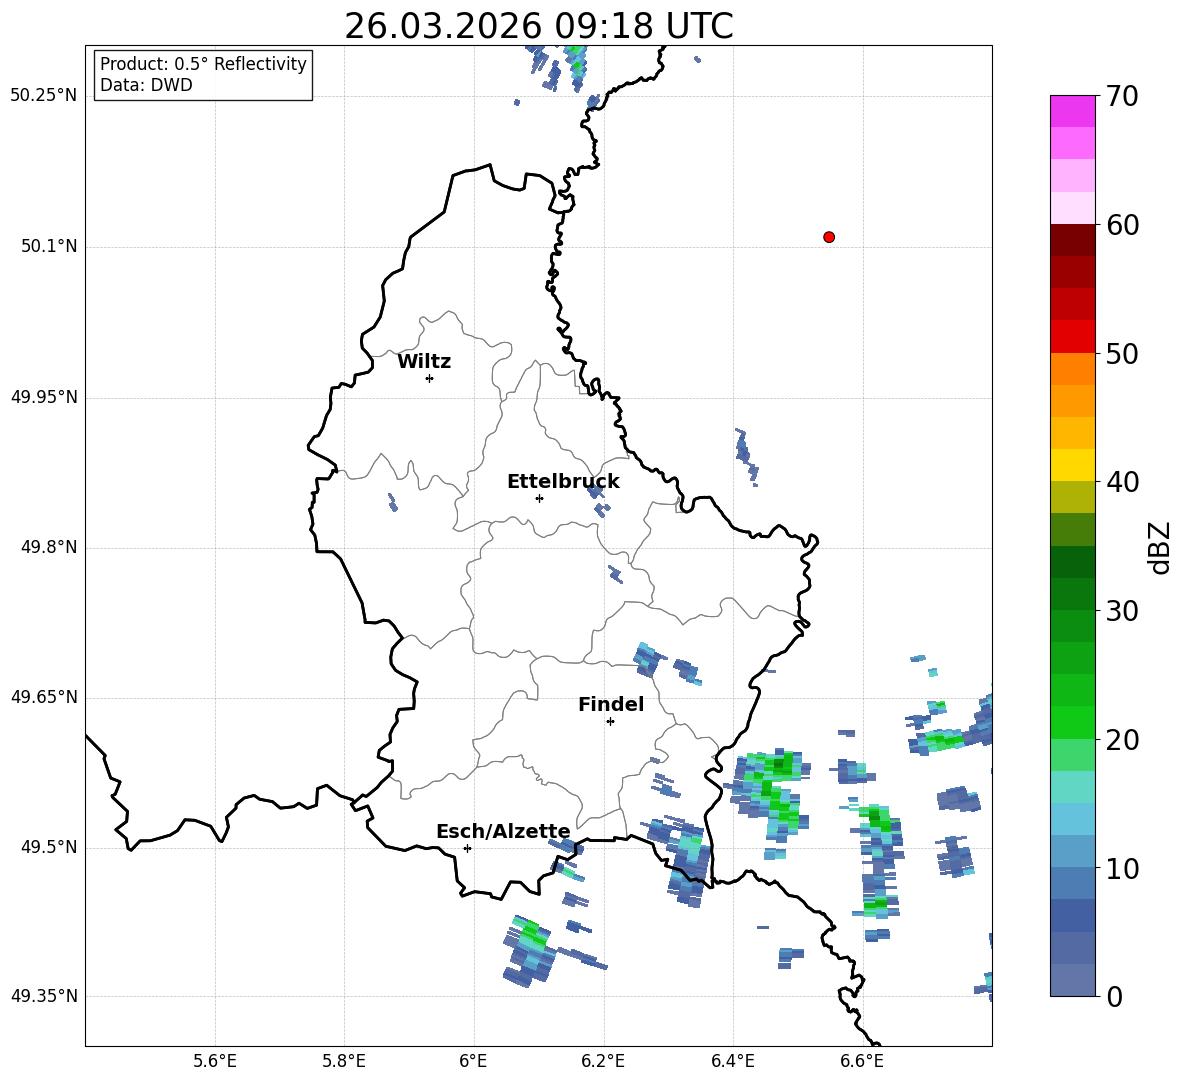Click the colorbar 70 tick label
1184x1081 pixels.
click(x=1122, y=96)
